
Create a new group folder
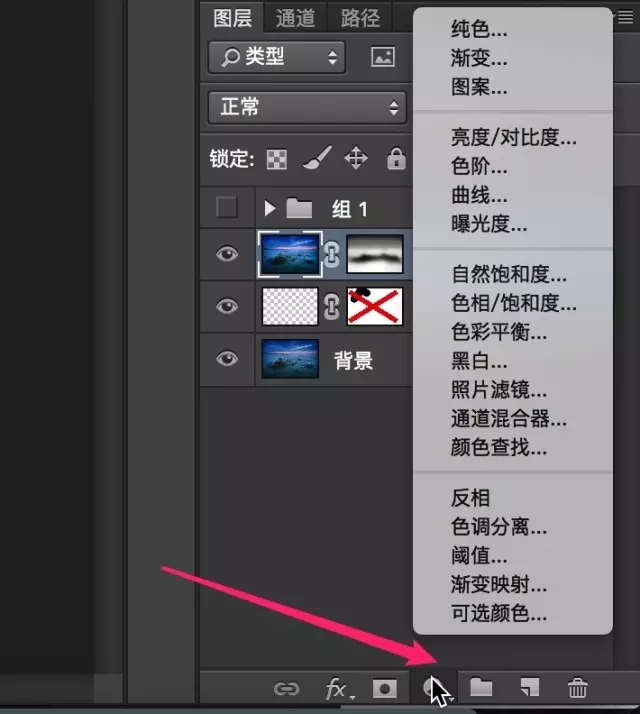[x=482, y=687]
